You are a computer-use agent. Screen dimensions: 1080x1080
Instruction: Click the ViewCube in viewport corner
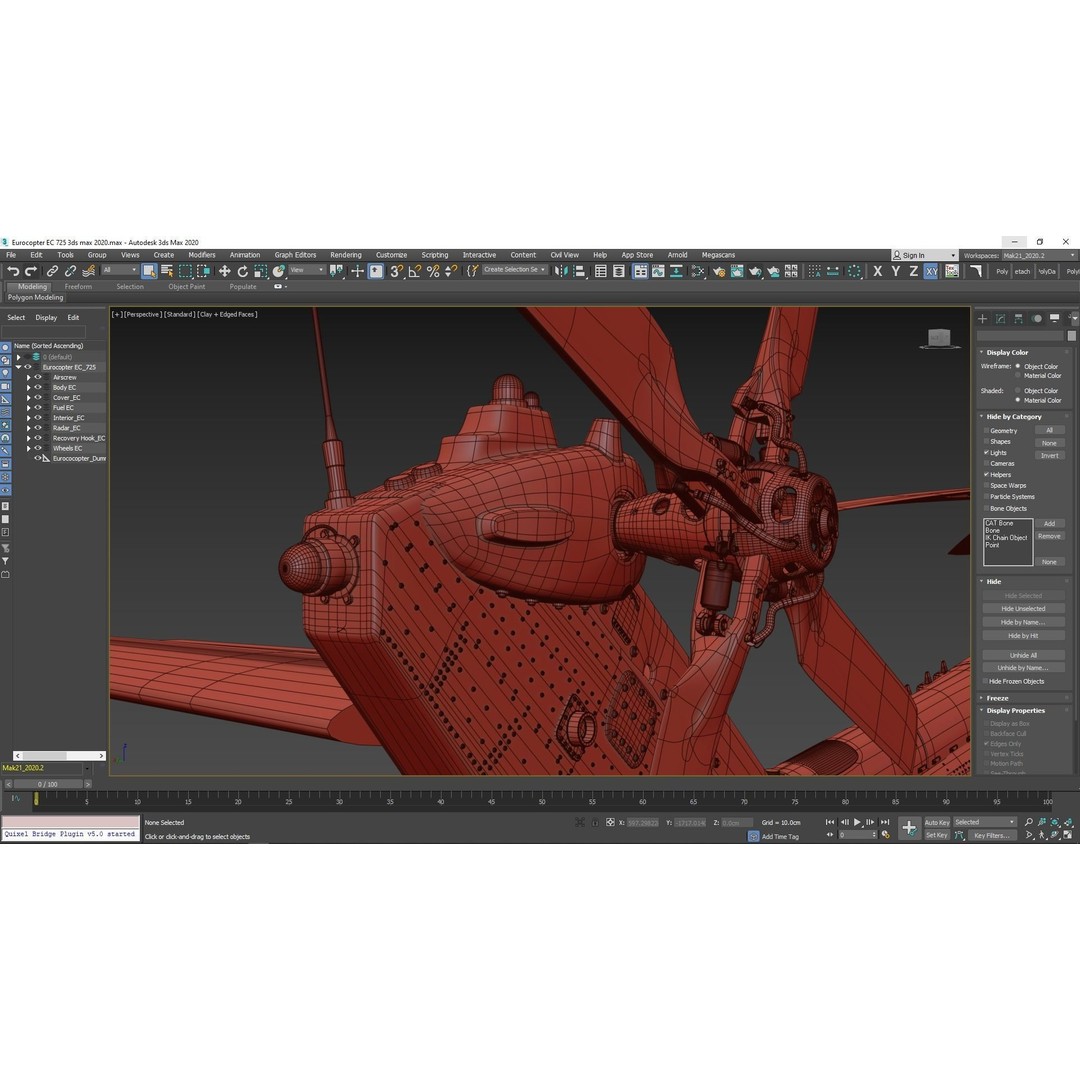939,338
